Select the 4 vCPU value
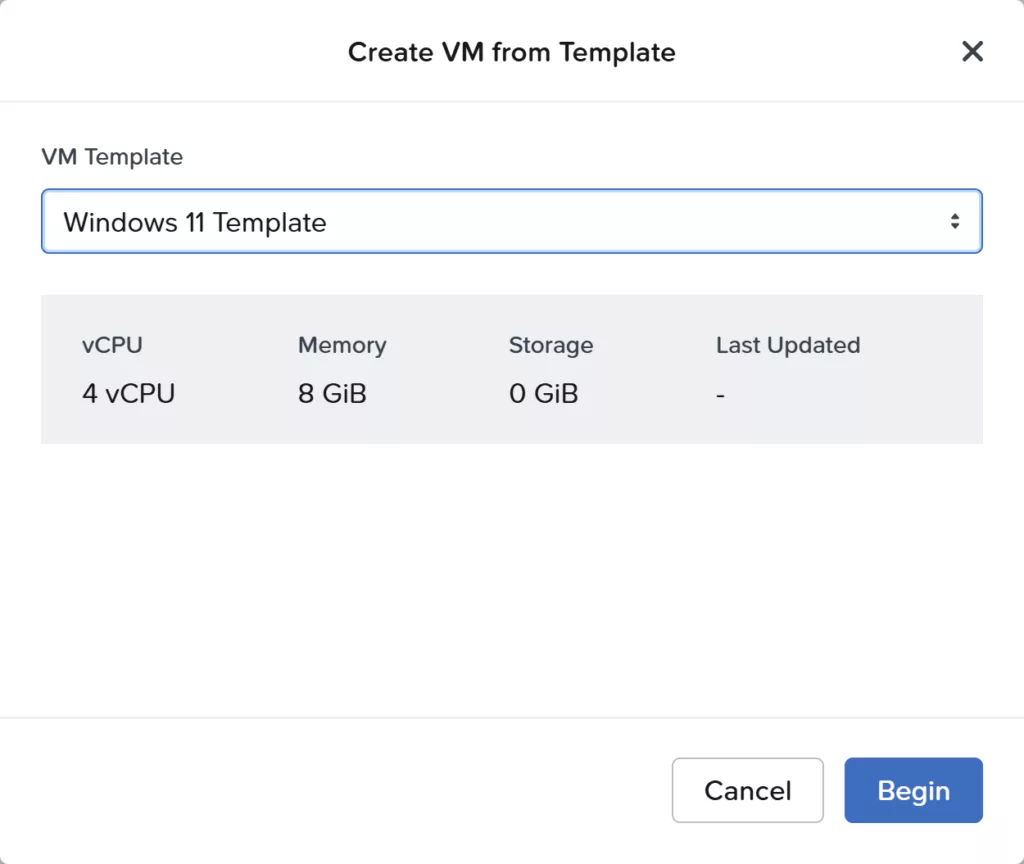 (x=128, y=394)
